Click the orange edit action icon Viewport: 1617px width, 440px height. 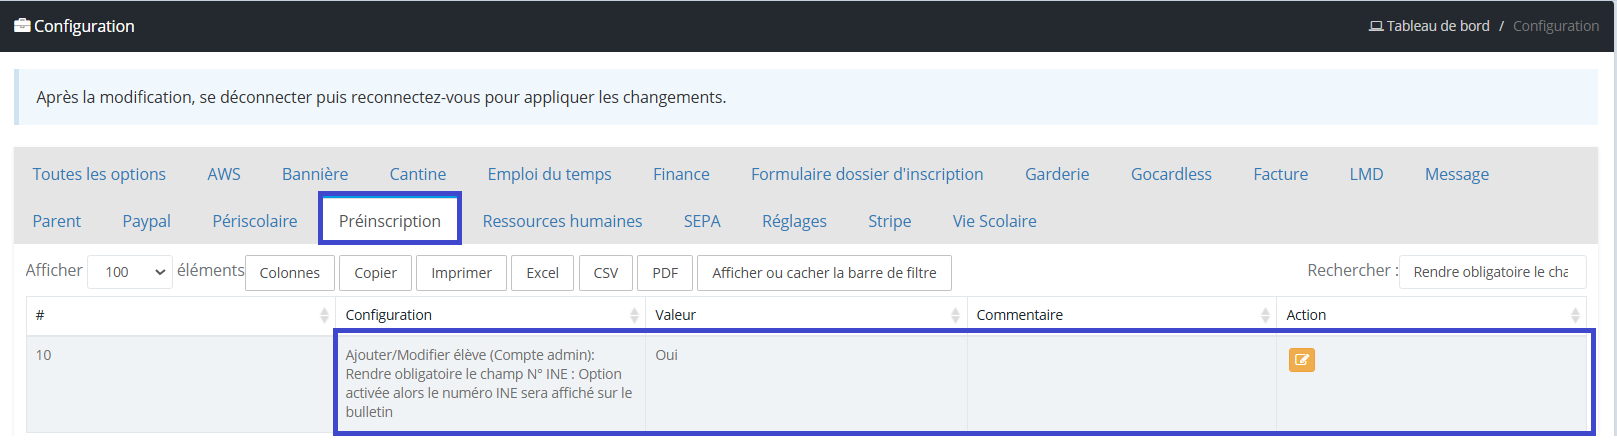[x=1301, y=360]
